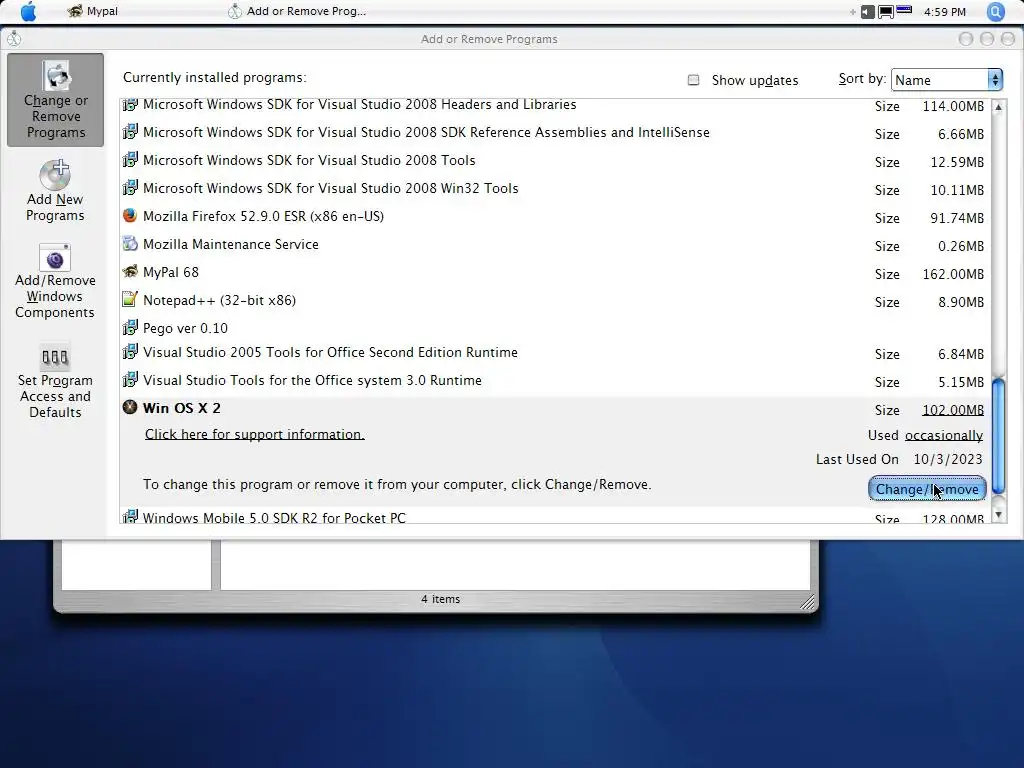Click the network monitor tray icon
Image resolution: width=1024 pixels, height=768 pixels.
pos(886,12)
